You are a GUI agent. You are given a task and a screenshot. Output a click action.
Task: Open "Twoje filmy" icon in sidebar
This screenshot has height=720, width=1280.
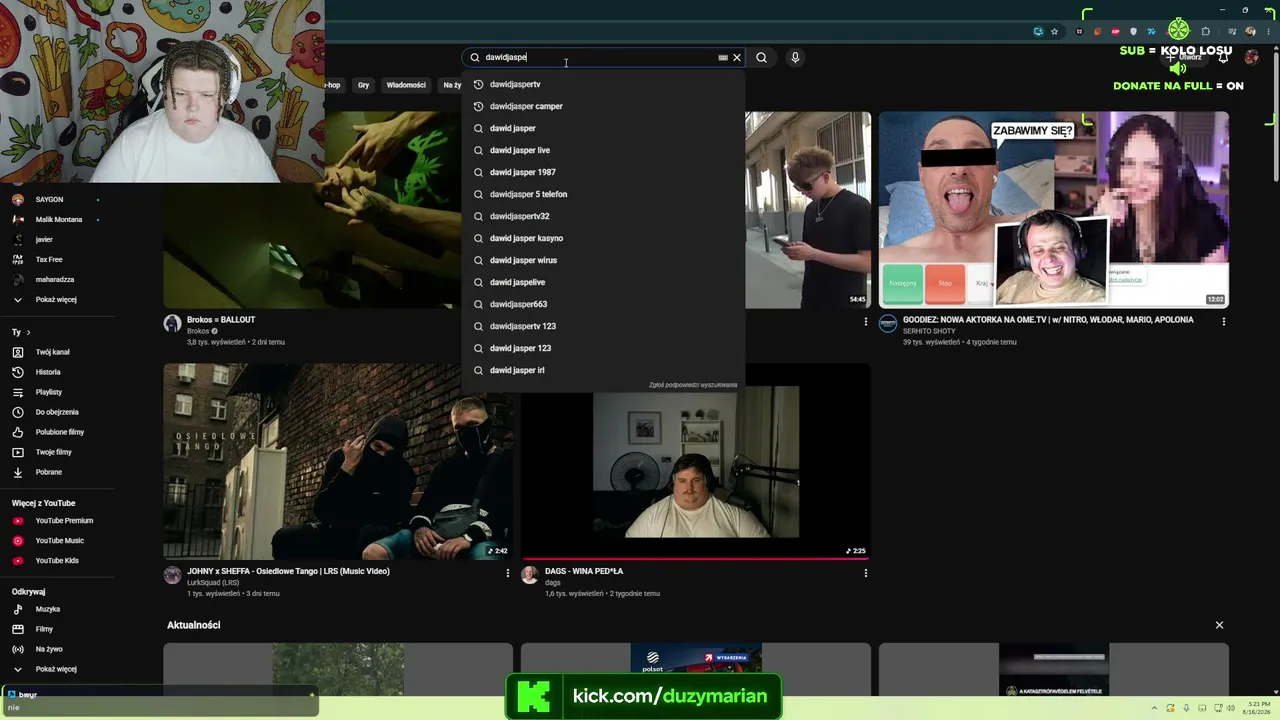coord(18,452)
